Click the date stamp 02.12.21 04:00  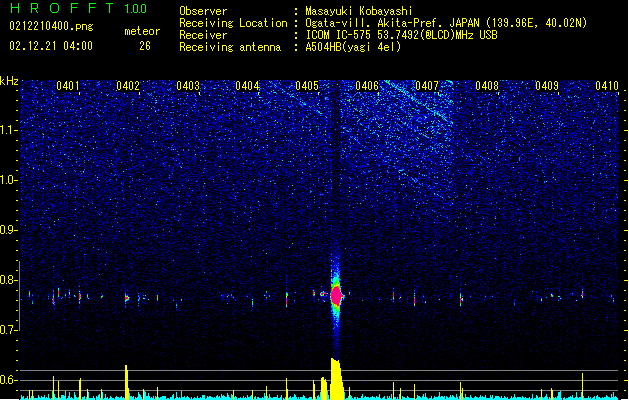pos(51,46)
